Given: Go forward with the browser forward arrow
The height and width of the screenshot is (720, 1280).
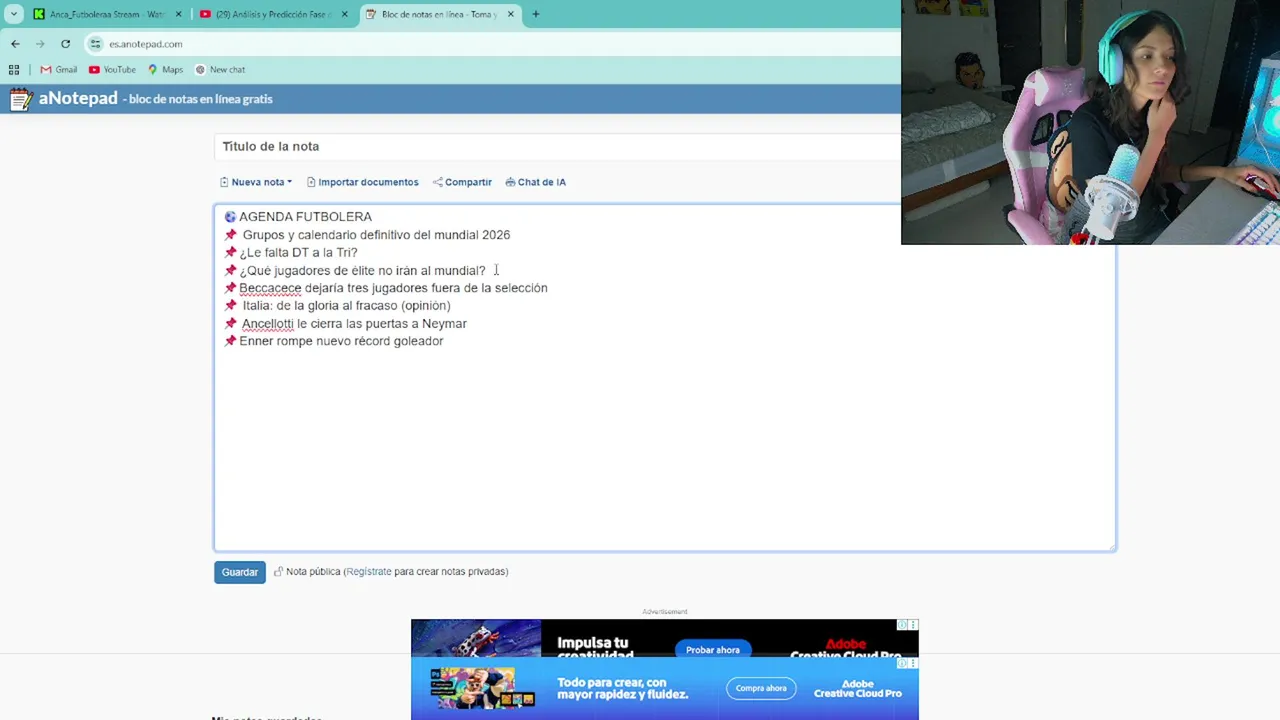Looking at the screenshot, I should tap(40, 44).
